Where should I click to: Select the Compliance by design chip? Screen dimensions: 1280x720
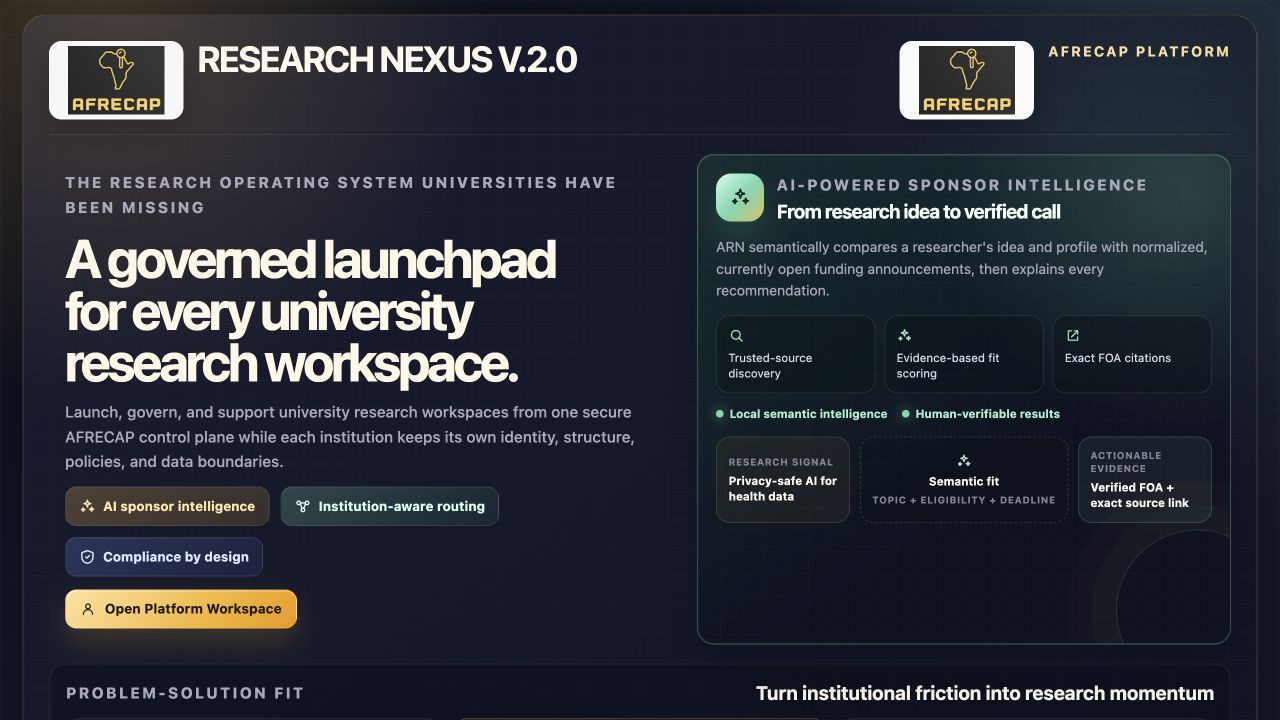click(164, 557)
